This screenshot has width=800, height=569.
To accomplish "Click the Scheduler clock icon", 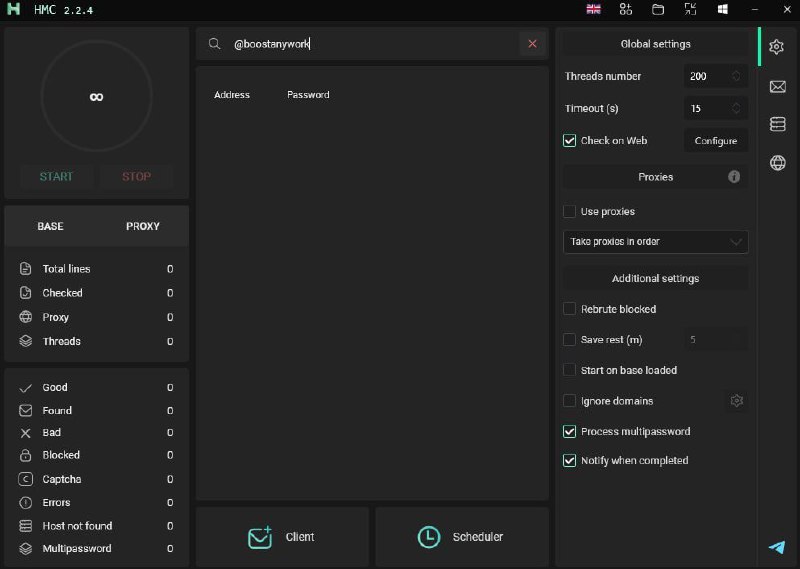I will (429, 537).
